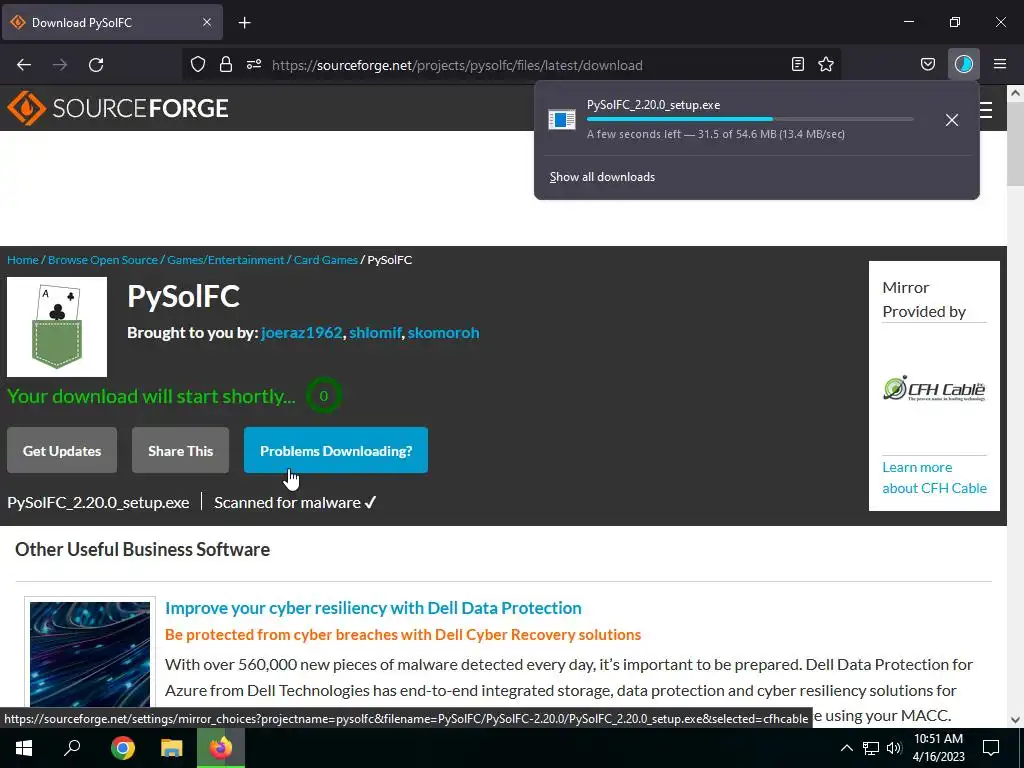Click the site security padlock icon

click(x=226, y=65)
